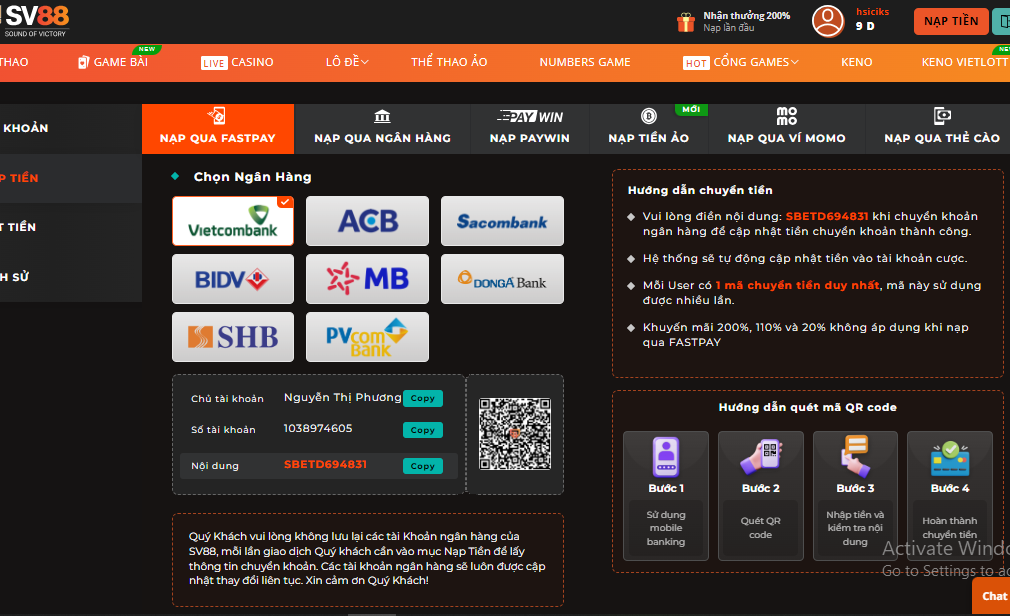The width and height of the screenshot is (1010, 616).
Task: Click the bank building icon
Action: (382, 117)
